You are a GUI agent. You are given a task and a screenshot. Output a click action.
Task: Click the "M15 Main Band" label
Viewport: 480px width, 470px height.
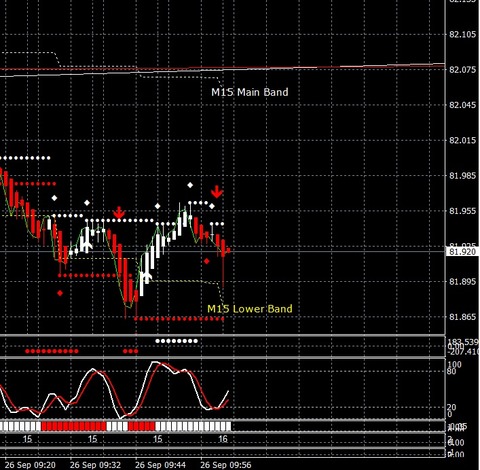(250, 92)
